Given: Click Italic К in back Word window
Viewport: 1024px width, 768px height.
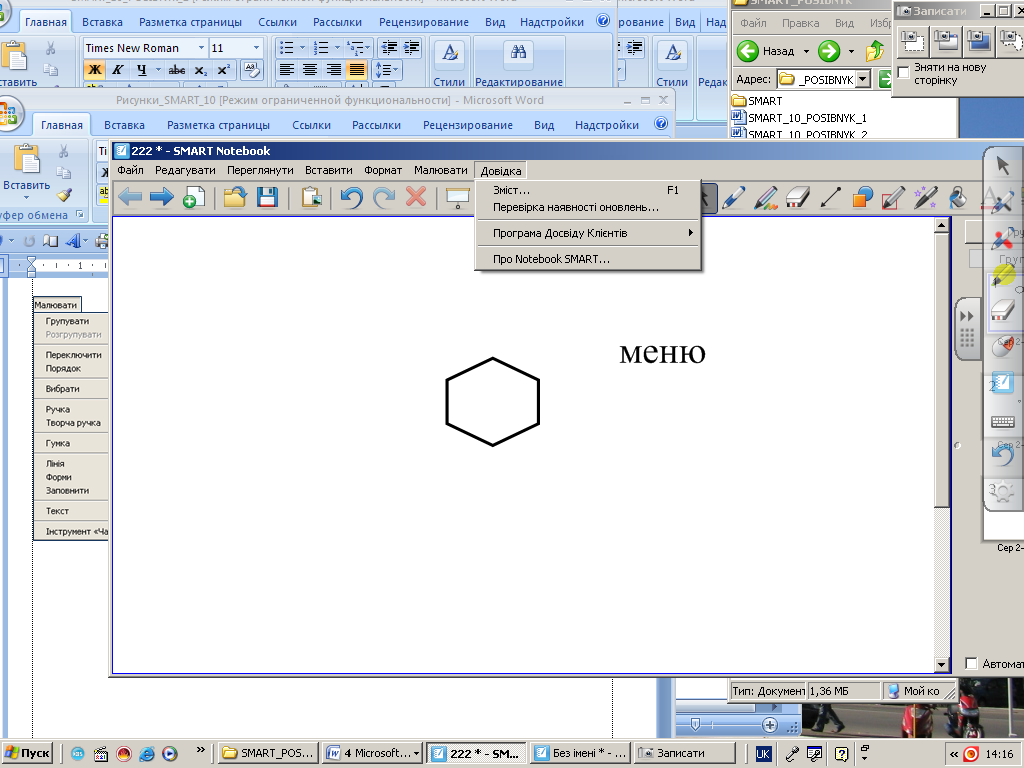Looking at the screenshot, I should (x=118, y=70).
